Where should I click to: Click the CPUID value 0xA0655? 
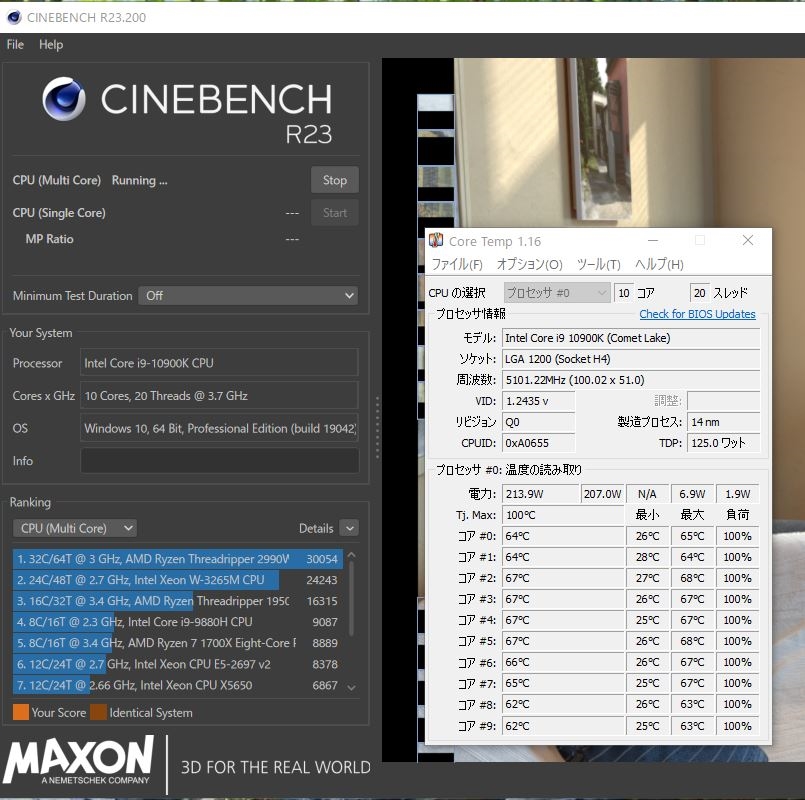click(x=539, y=443)
